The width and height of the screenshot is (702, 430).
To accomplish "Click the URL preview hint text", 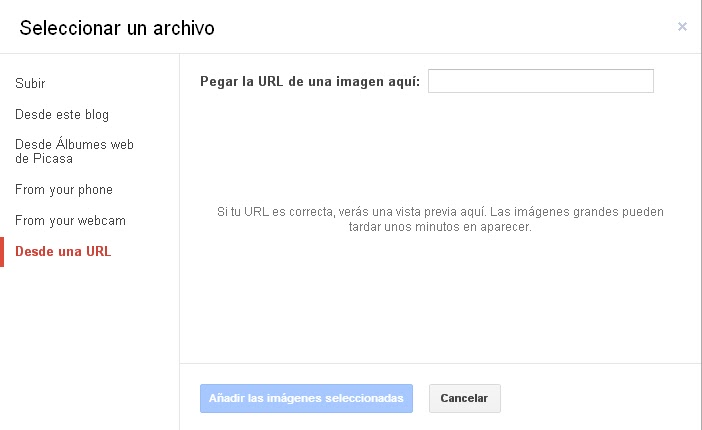I will pos(440,219).
